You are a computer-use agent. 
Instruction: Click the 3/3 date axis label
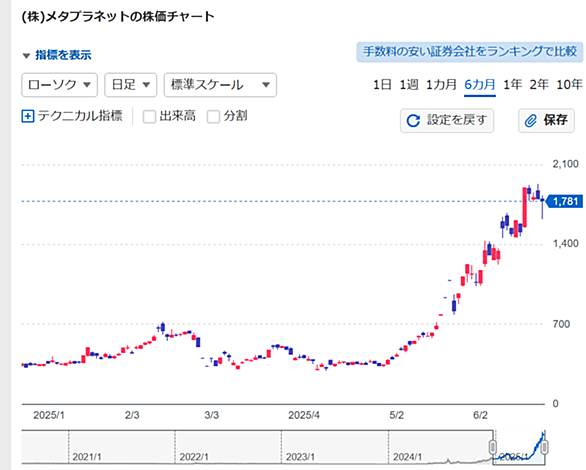pyautogui.click(x=212, y=415)
